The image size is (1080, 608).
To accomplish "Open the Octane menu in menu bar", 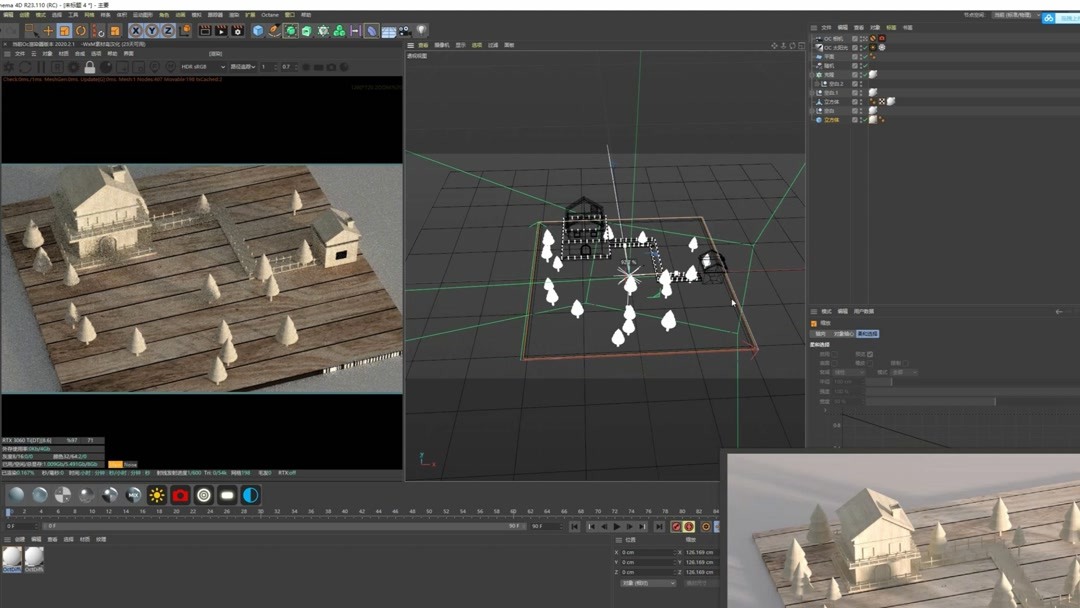I will coord(269,15).
